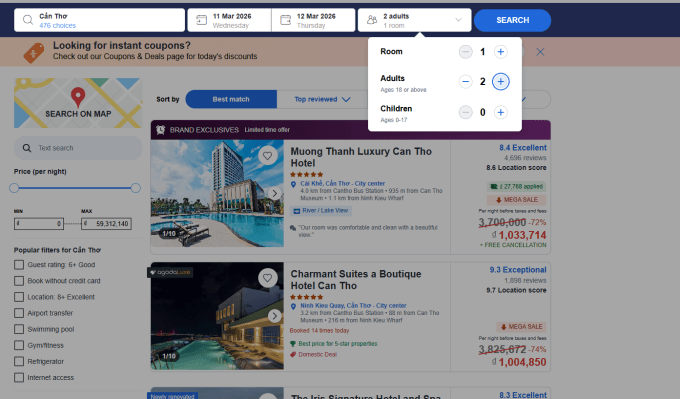Click the Cần Thơ destination search field
The image size is (680, 399).
pyautogui.click(x=99, y=20)
